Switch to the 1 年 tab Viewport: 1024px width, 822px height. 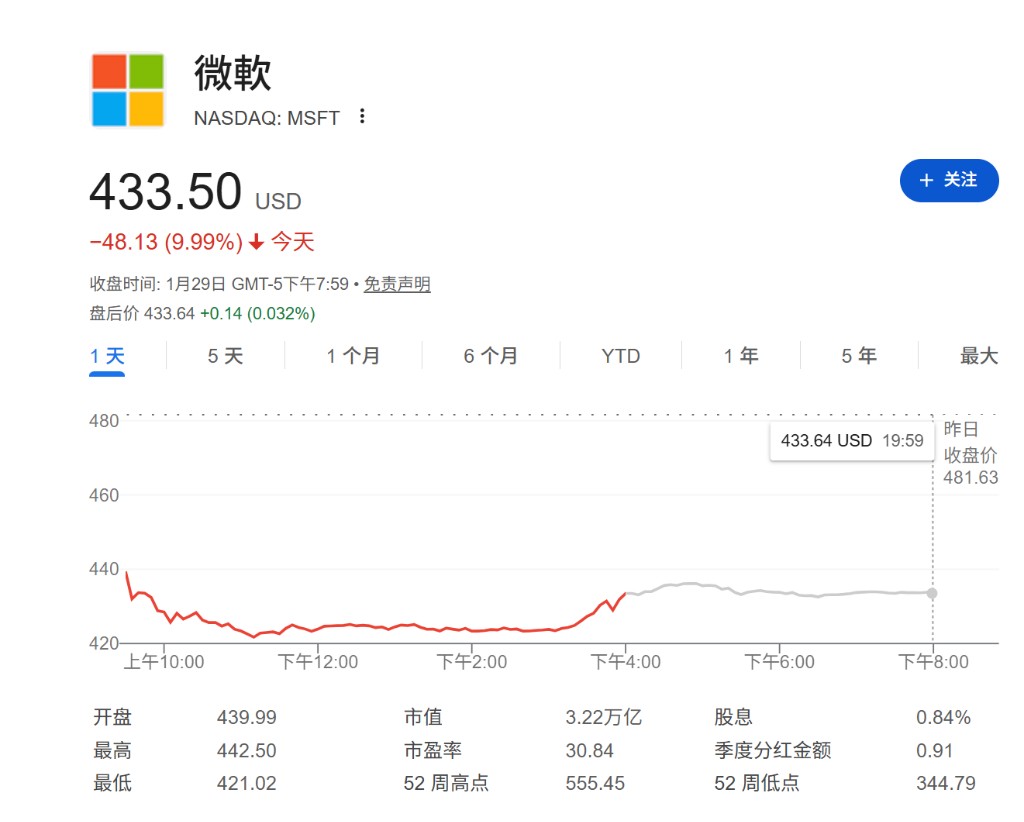click(x=741, y=356)
